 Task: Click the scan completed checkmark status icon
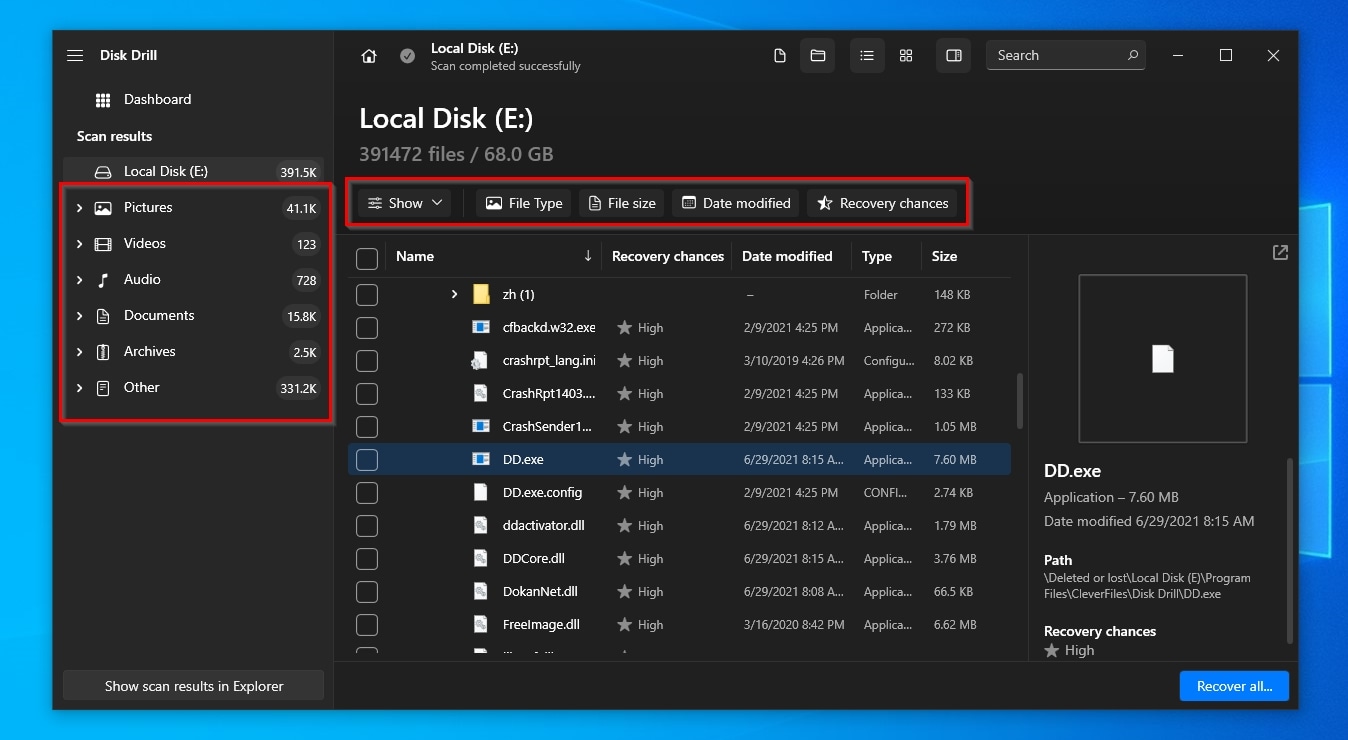click(408, 56)
